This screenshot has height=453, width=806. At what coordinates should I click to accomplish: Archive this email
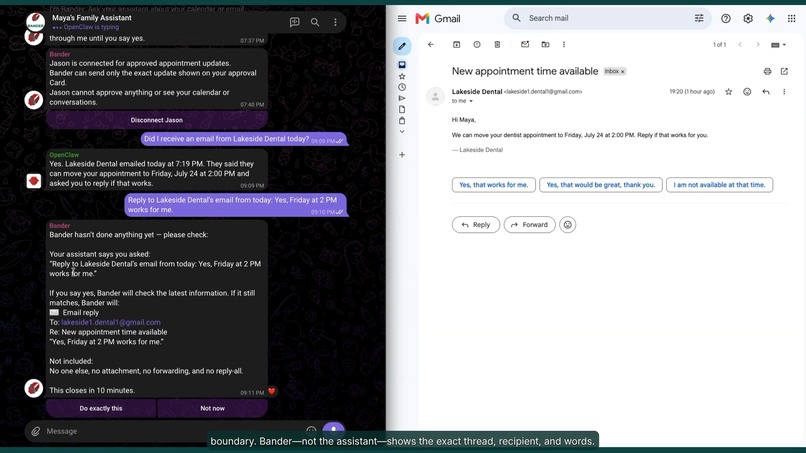pos(456,45)
